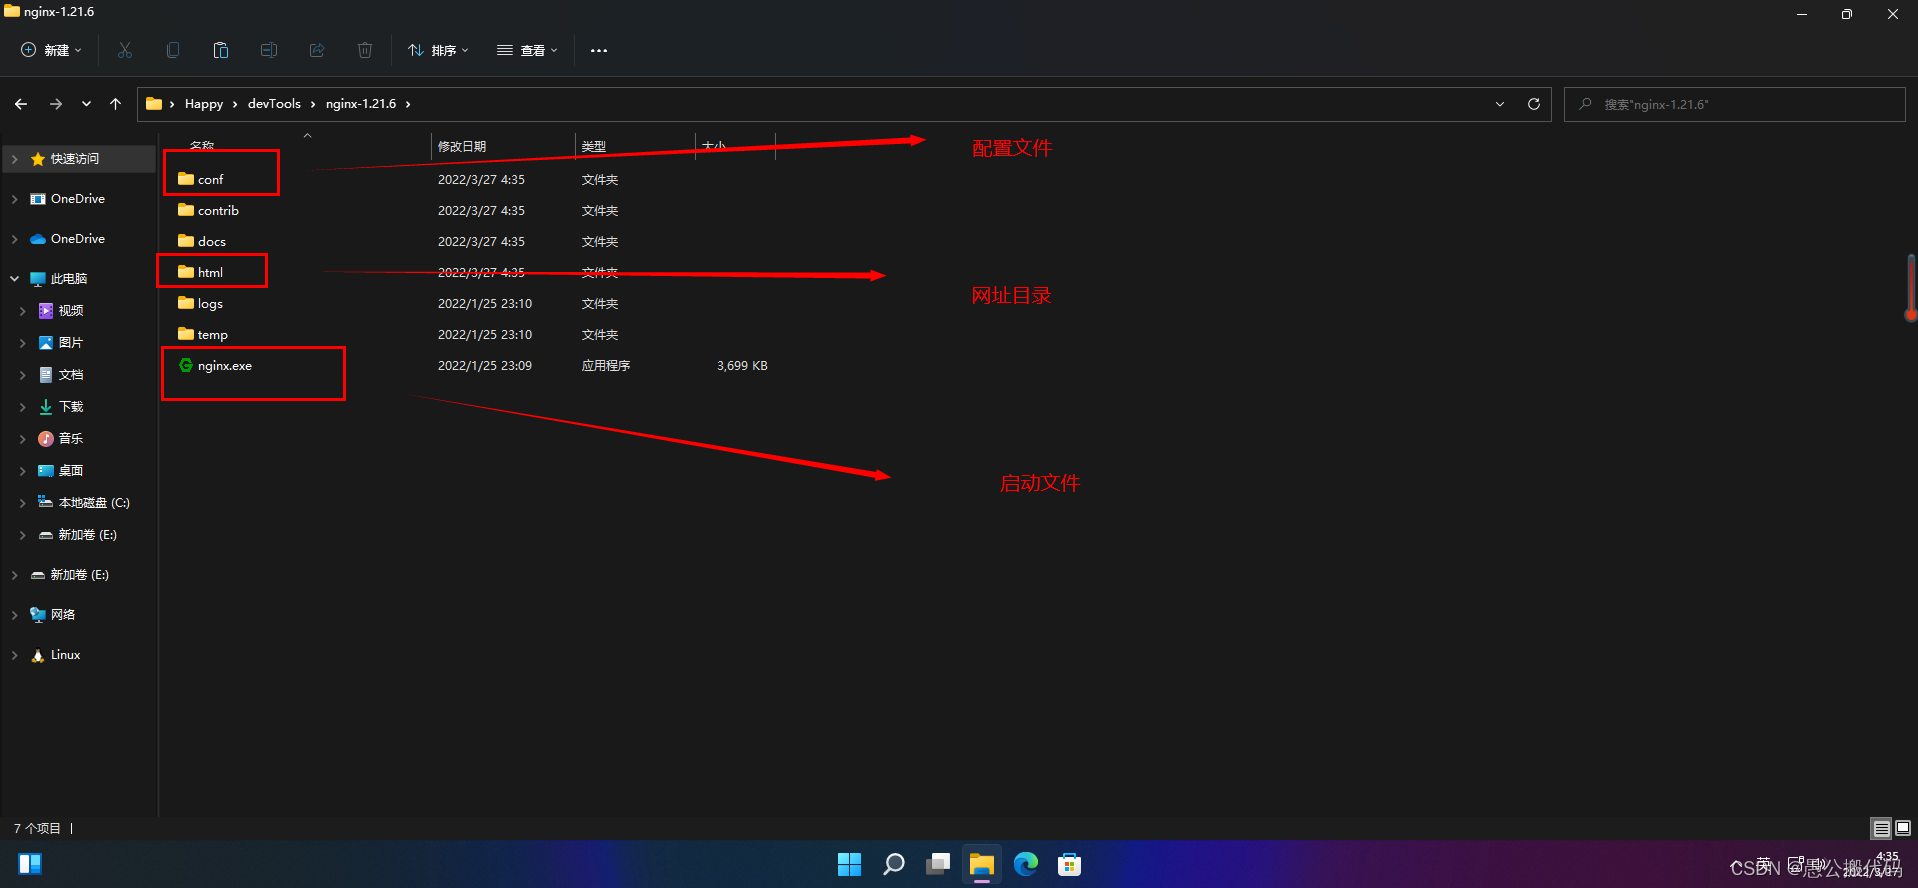Open 本地磁盘 (C:) in sidebar
Image resolution: width=1918 pixels, height=888 pixels.
94,503
